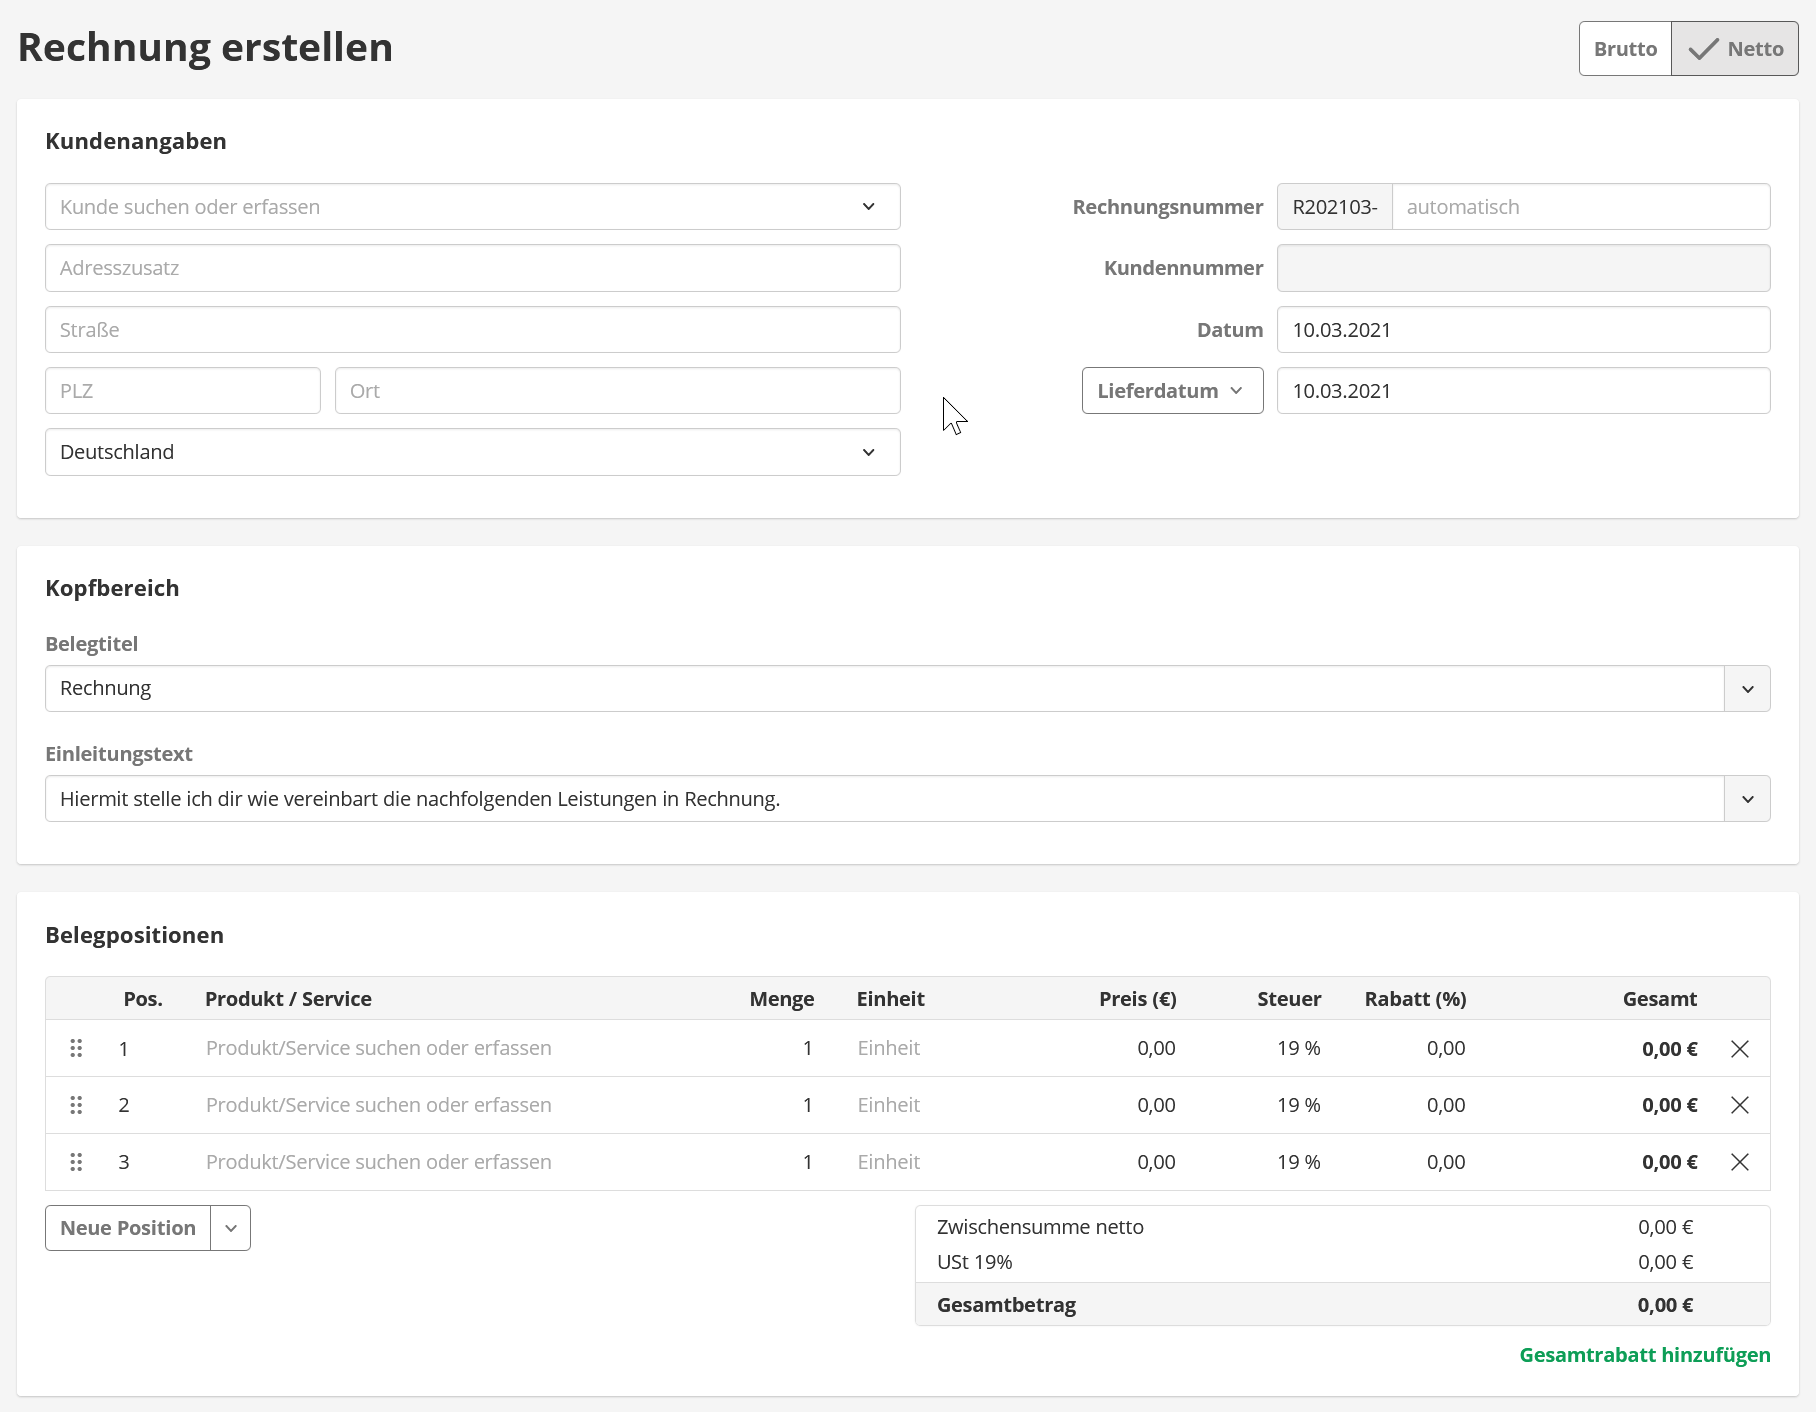Focus the Rechnungsnummer automatisch field
This screenshot has width=1816, height=1412.
[1580, 207]
